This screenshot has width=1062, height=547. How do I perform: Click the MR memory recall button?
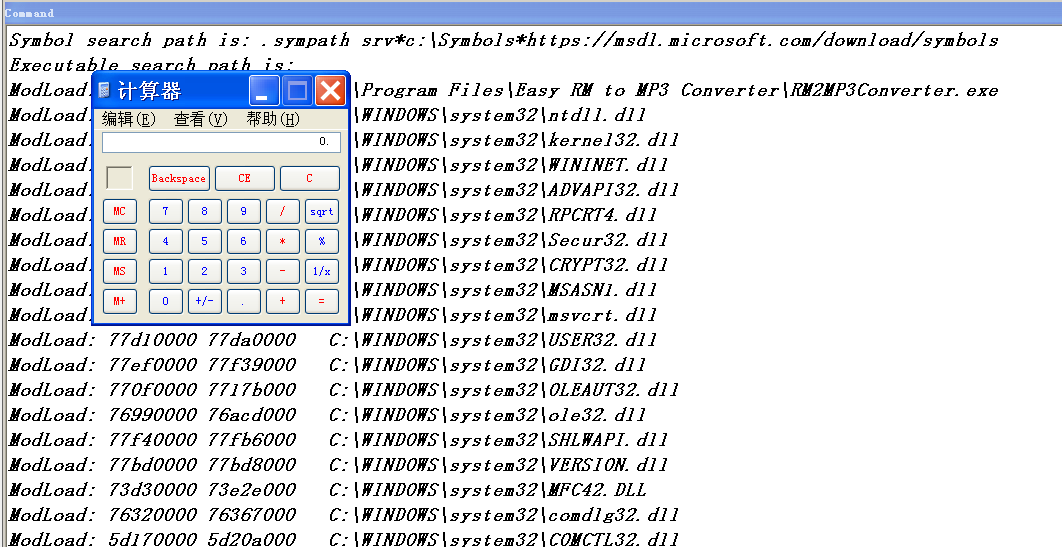120,241
